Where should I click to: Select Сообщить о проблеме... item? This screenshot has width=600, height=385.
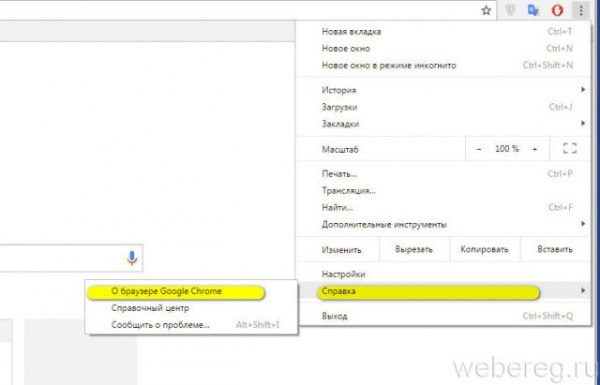[x=191, y=325]
